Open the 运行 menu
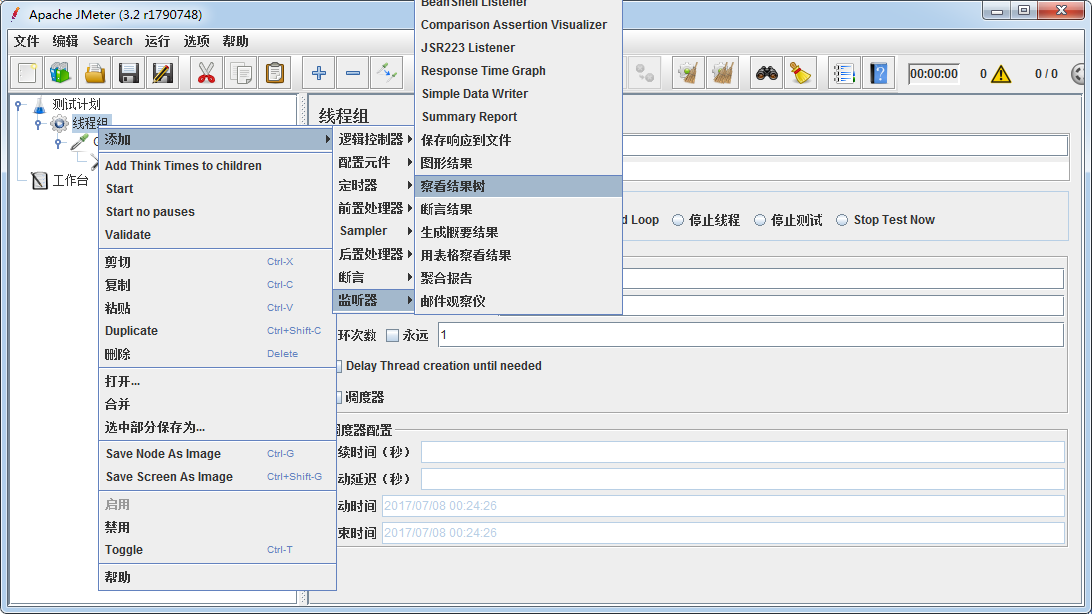1092x614 pixels. pyautogui.click(x=157, y=41)
